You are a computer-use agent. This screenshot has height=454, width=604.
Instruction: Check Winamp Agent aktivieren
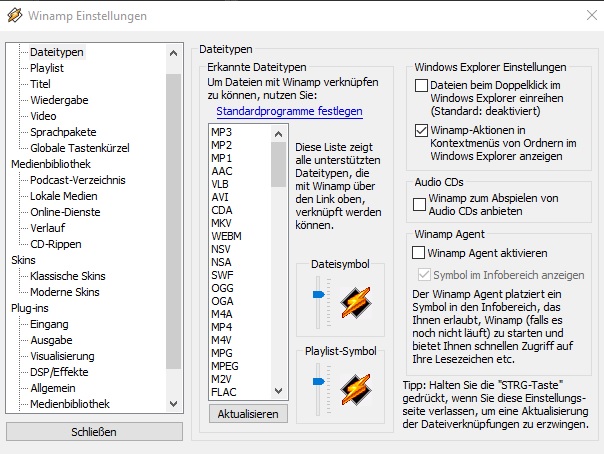click(x=418, y=253)
